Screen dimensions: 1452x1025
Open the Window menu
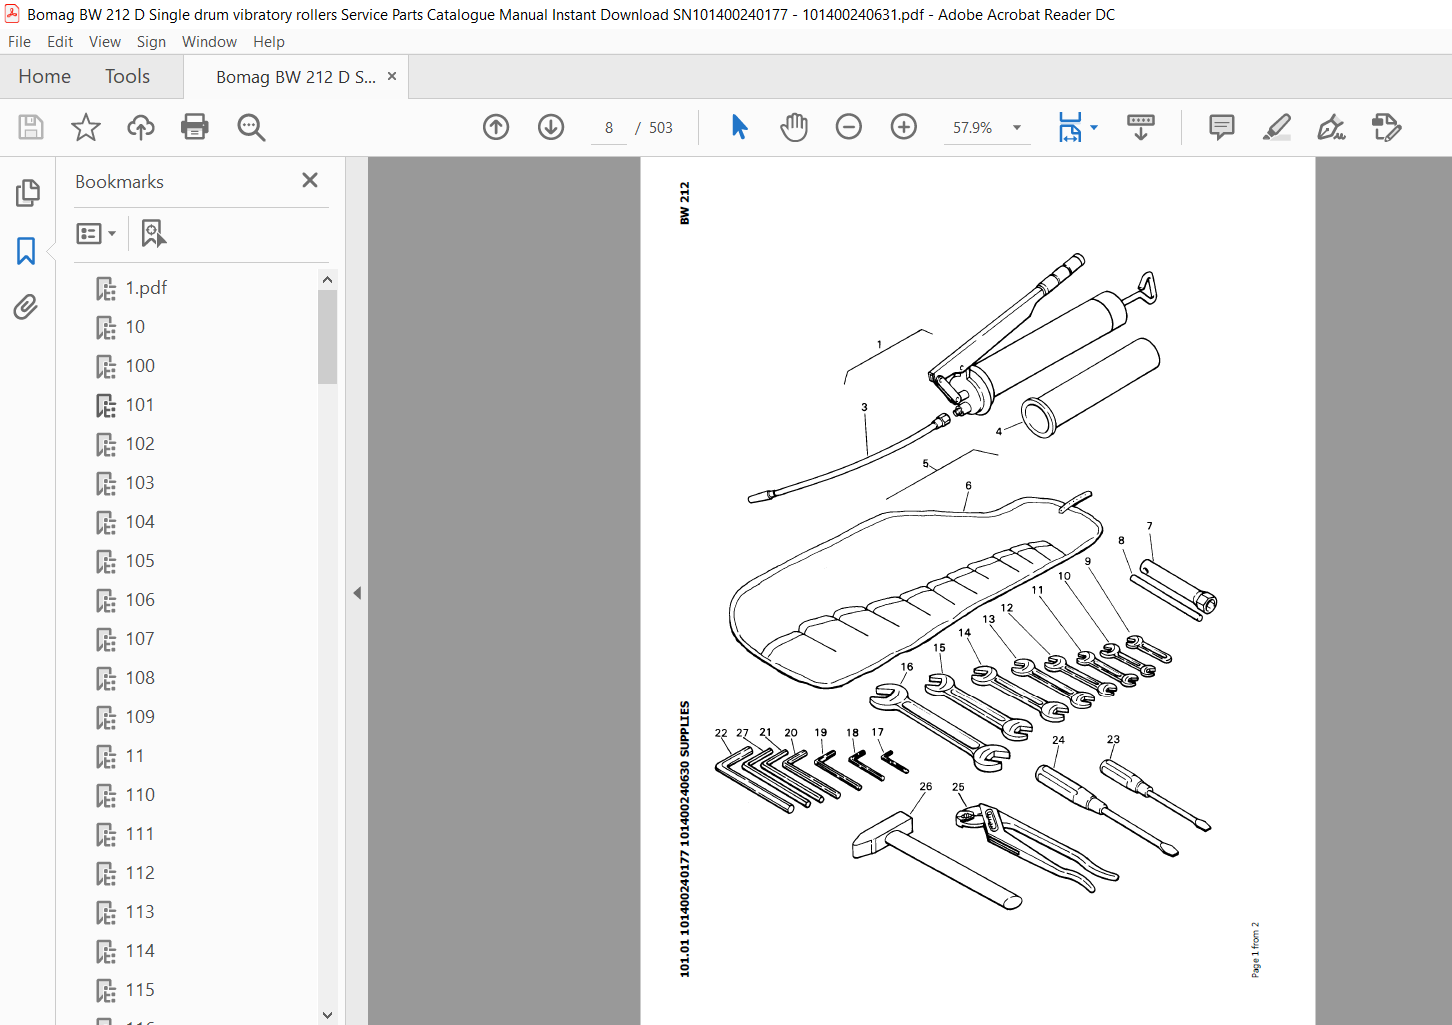point(209,42)
